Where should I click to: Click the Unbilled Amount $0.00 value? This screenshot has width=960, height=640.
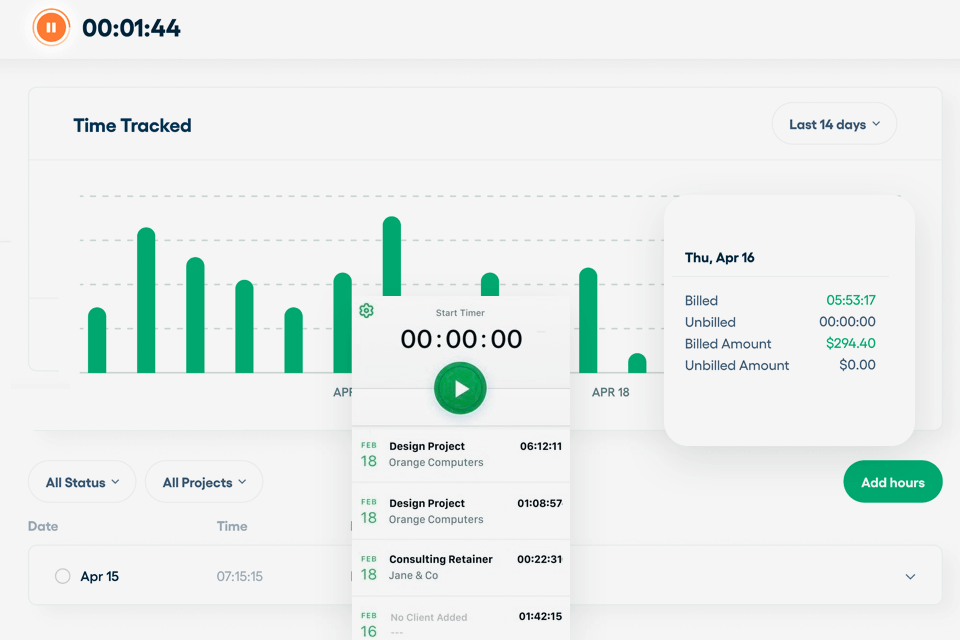pyautogui.click(x=857, y=365)
